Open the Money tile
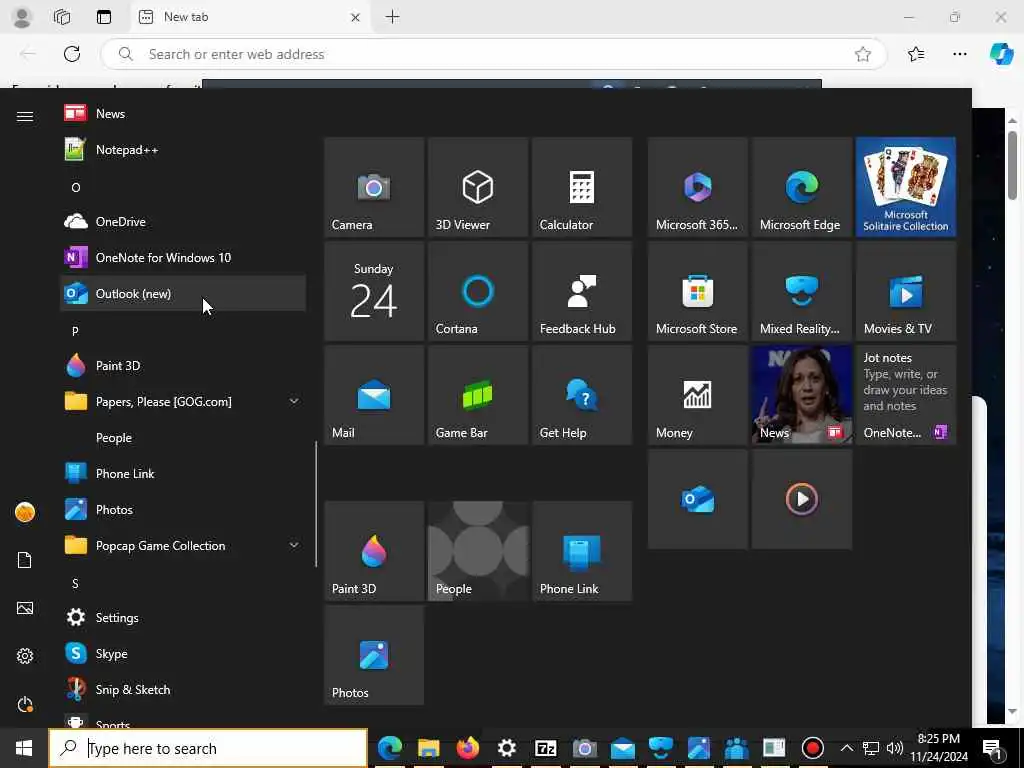Screen dimensions: 1024x768 [697, 395]
